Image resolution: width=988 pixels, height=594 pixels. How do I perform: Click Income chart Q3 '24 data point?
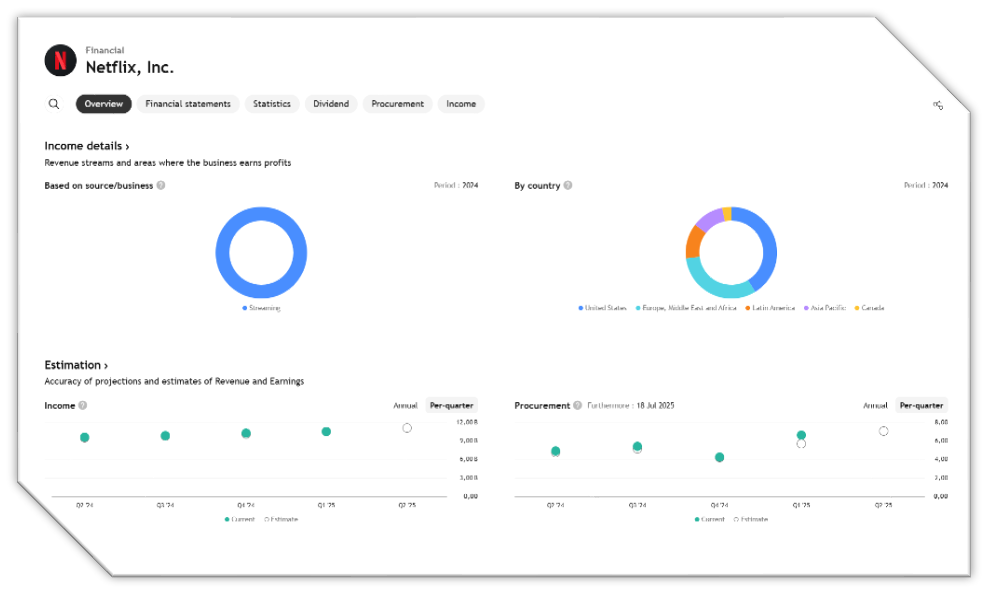(x=165, y=436)
